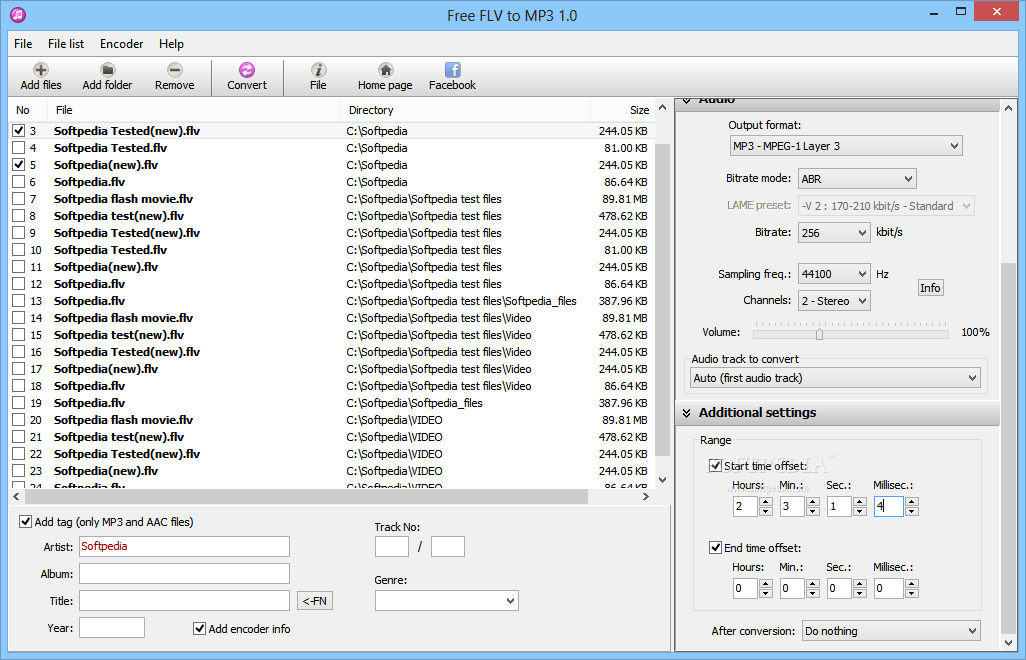Click the first Track No field
The width and height of the screenshot is (1026, 660).
[392, 546]
